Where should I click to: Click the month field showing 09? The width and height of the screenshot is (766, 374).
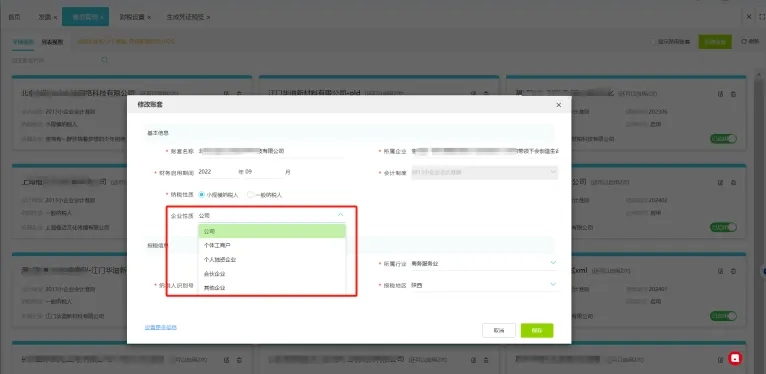263,172
